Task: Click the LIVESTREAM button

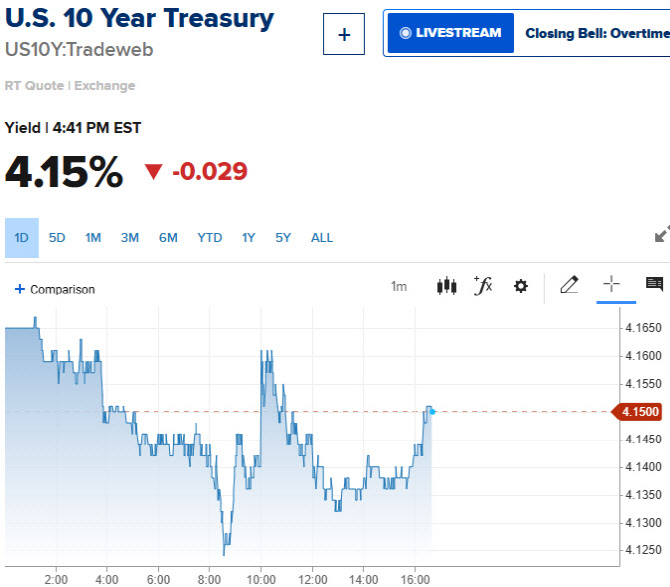Action: point(451,33)
